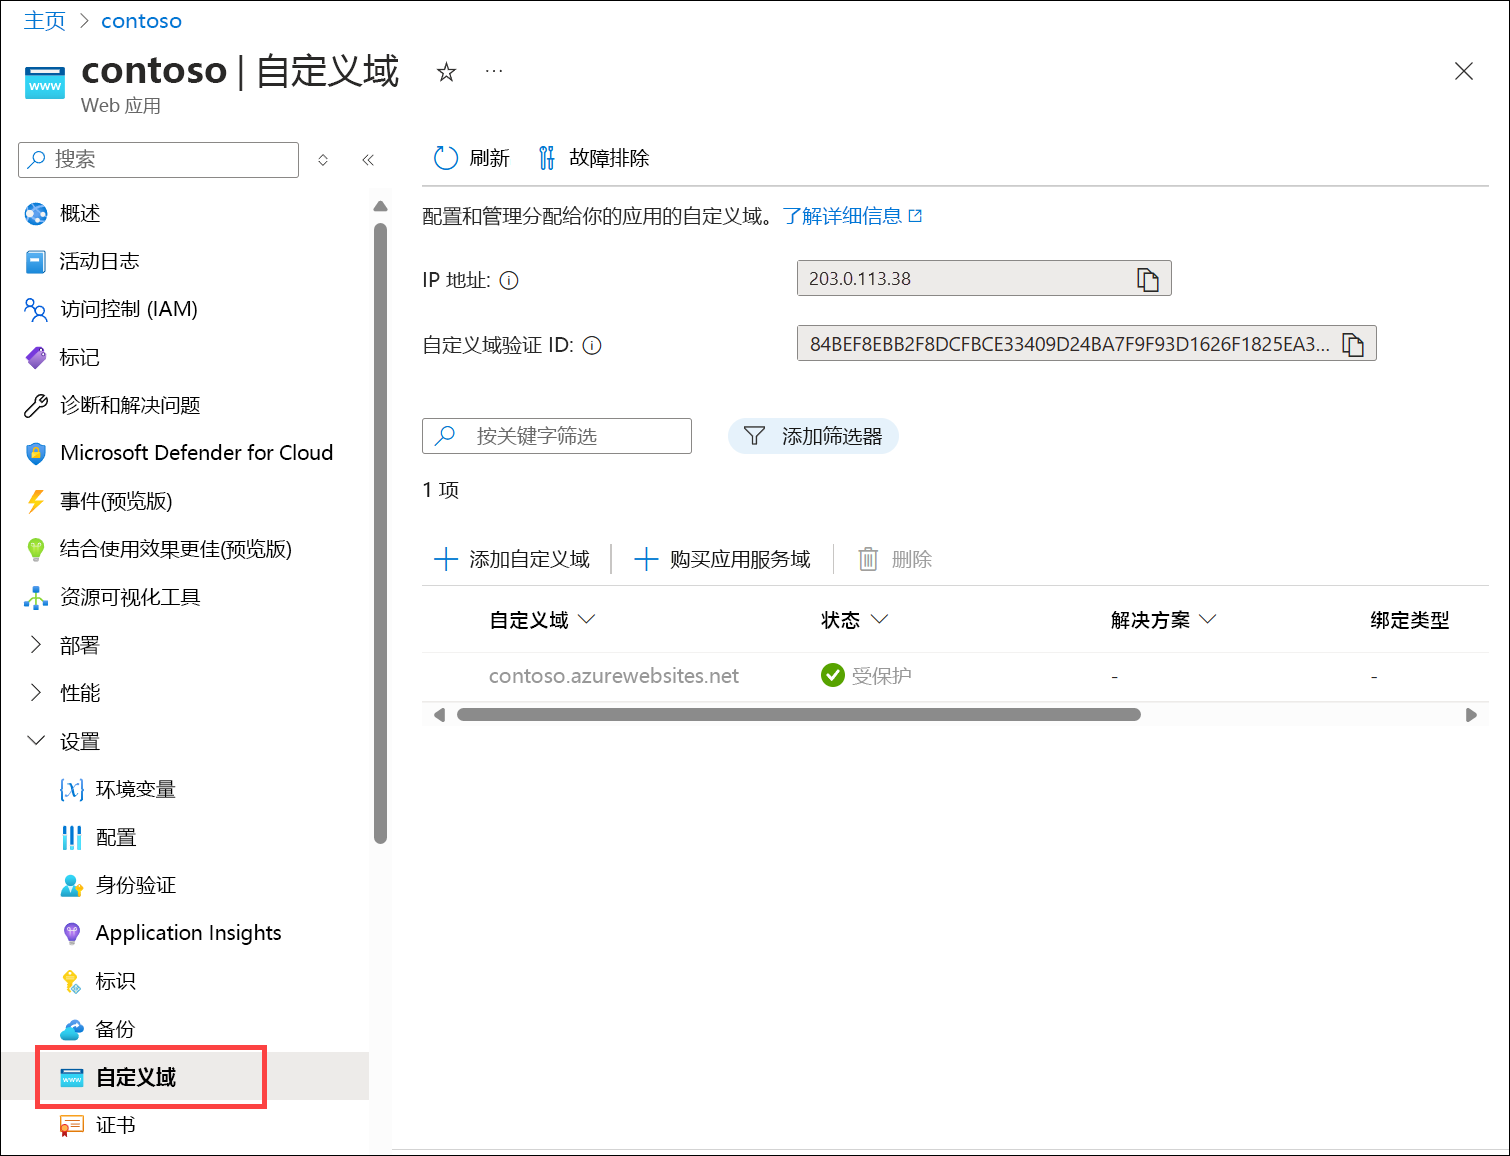1510x1156 pixels.
Task: Toggle expand/collapse all sidebar groups arrows
Action: pos(323,160)
